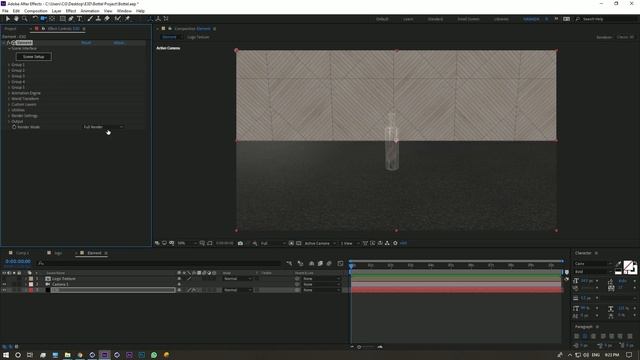The height and width of the screenshot is (360, 640).
Task: Open the Effect menu
Action: click(x=71, y=11)
